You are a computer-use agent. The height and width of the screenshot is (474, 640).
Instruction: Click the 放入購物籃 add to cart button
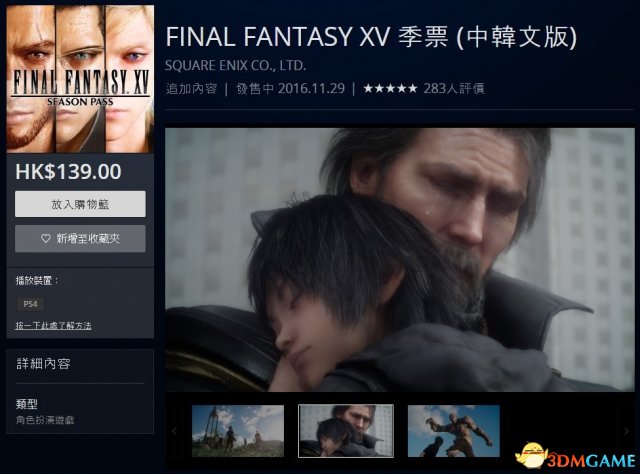80,204
